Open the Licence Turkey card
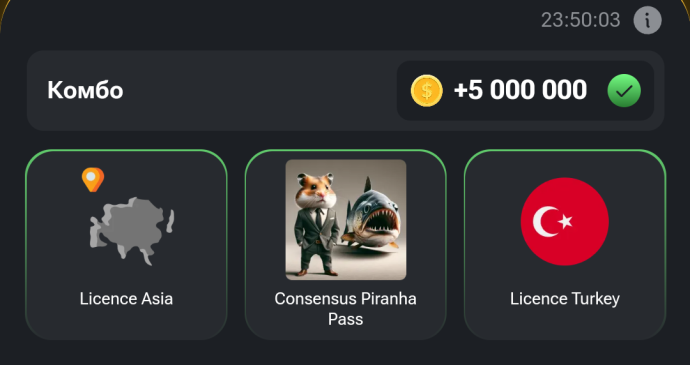 coord(565,245)
